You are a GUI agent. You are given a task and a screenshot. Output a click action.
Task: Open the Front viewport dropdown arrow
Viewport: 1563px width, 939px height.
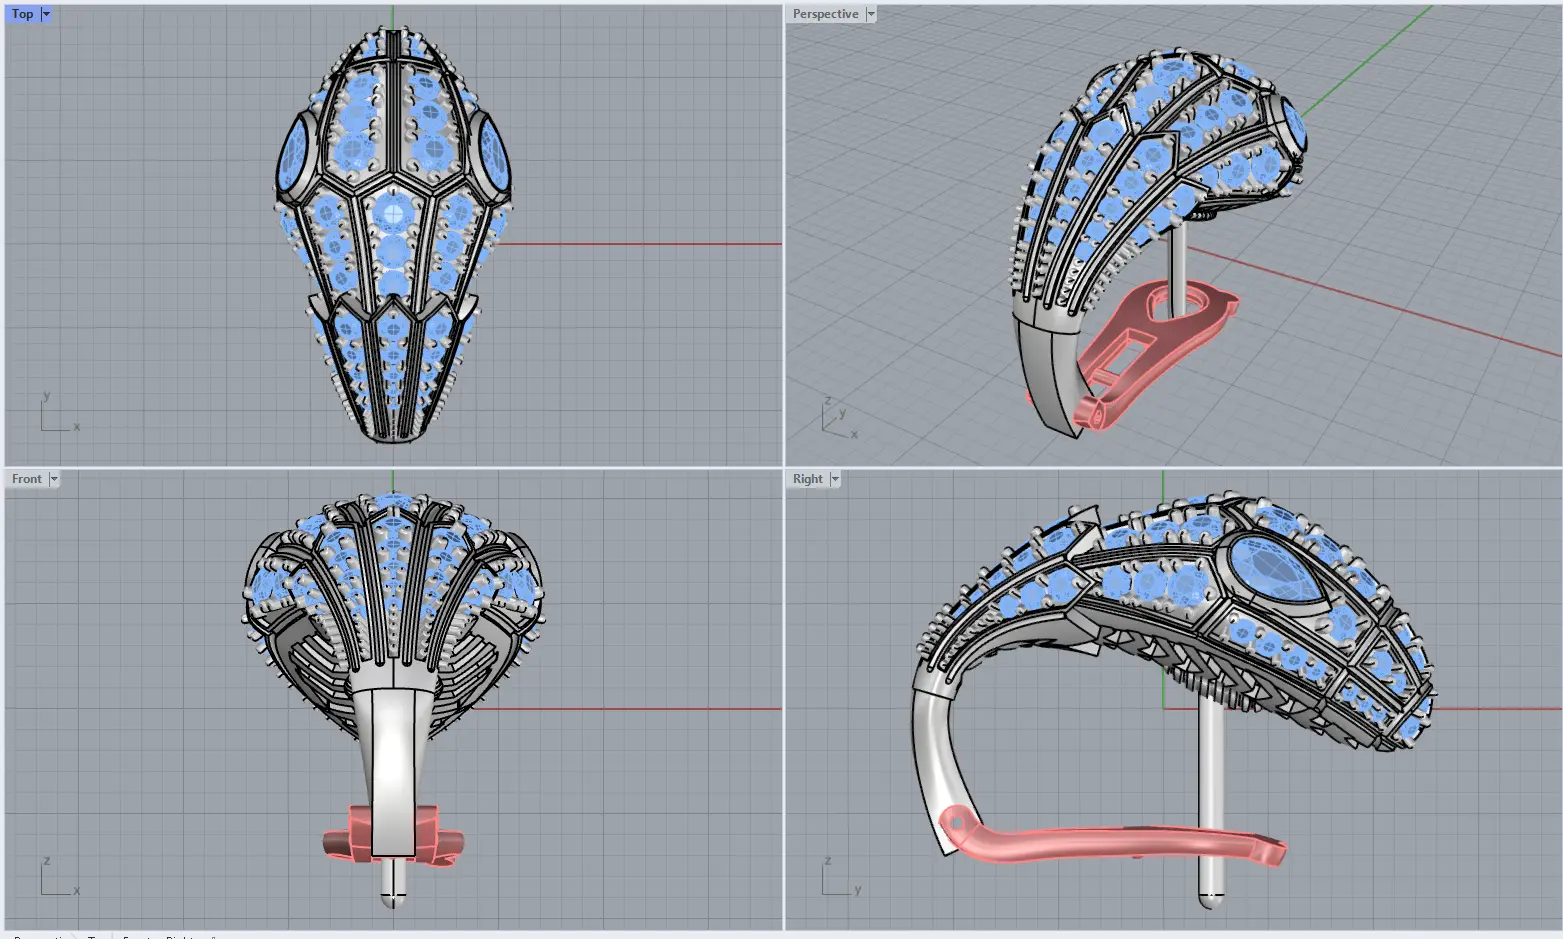click(x=54, y=479)
